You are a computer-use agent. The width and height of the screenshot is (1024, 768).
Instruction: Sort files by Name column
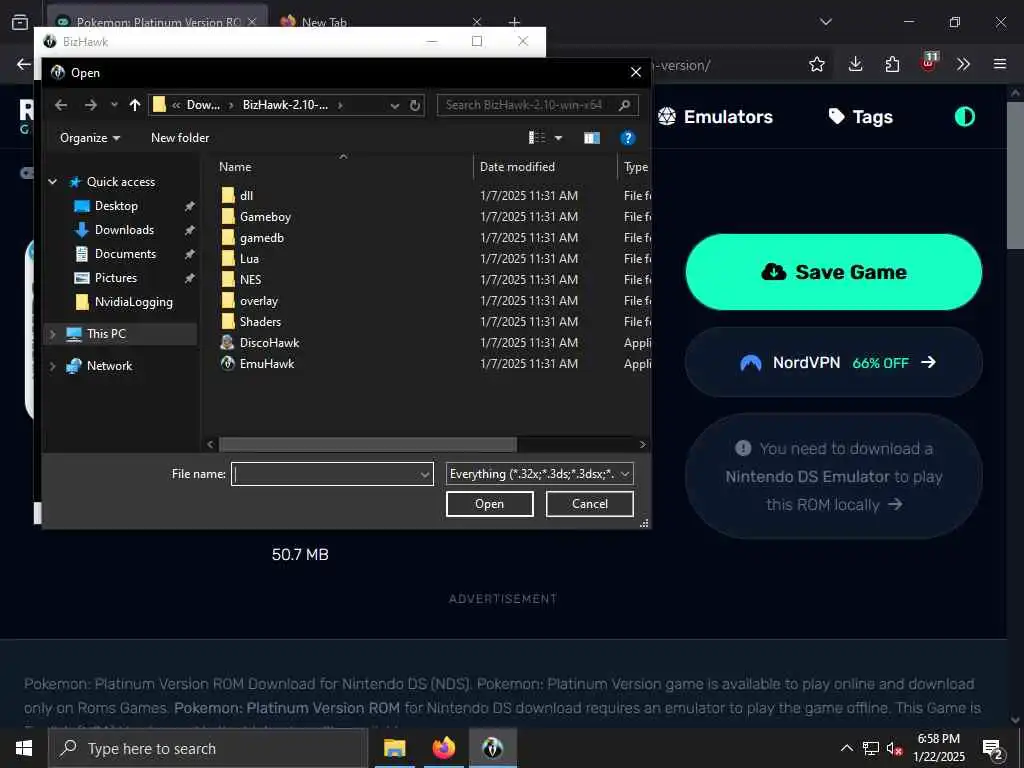click(235, 167)
